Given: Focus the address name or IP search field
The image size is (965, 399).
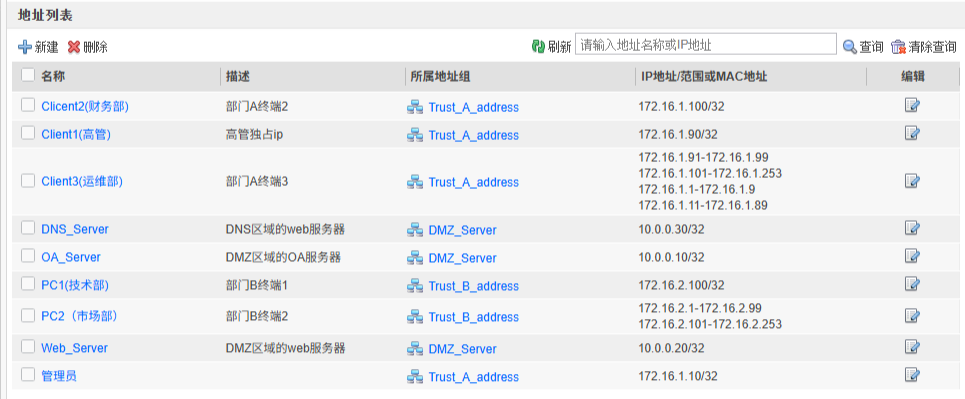Looking at the screenshot, I should pos(705,45).
